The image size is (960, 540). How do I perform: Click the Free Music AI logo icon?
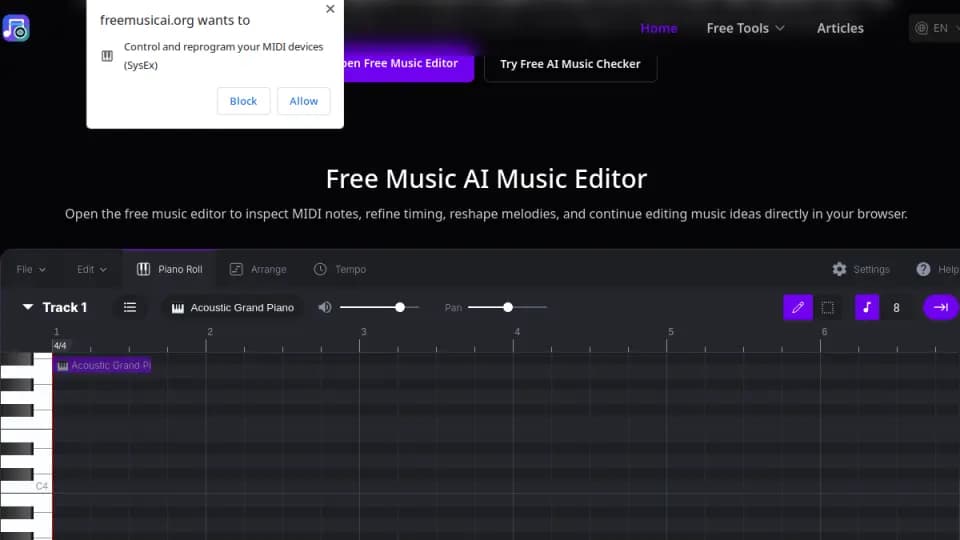tap(16, 28)
